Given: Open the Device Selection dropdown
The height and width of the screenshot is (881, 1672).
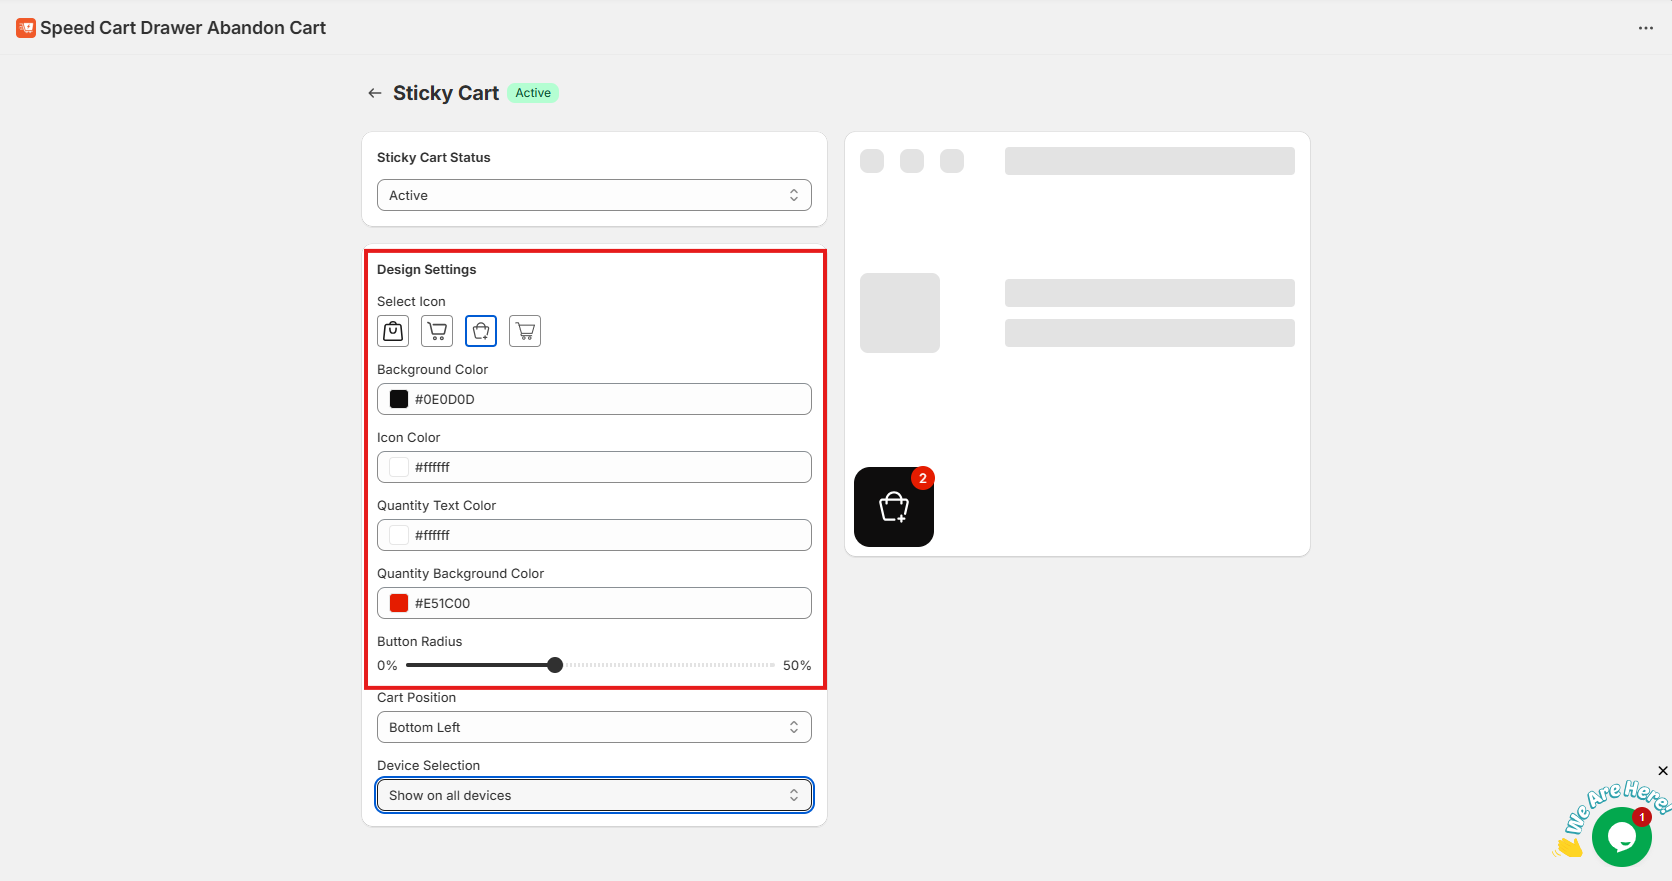Looking at the screenshot, I should point(594,795).
